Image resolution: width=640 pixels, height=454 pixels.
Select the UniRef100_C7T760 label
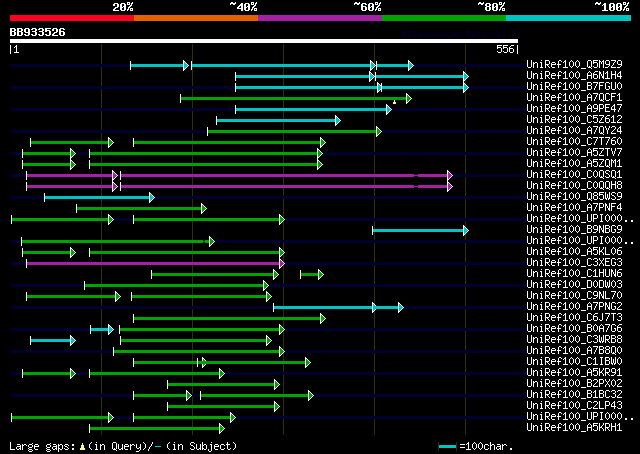coord(574,141)
